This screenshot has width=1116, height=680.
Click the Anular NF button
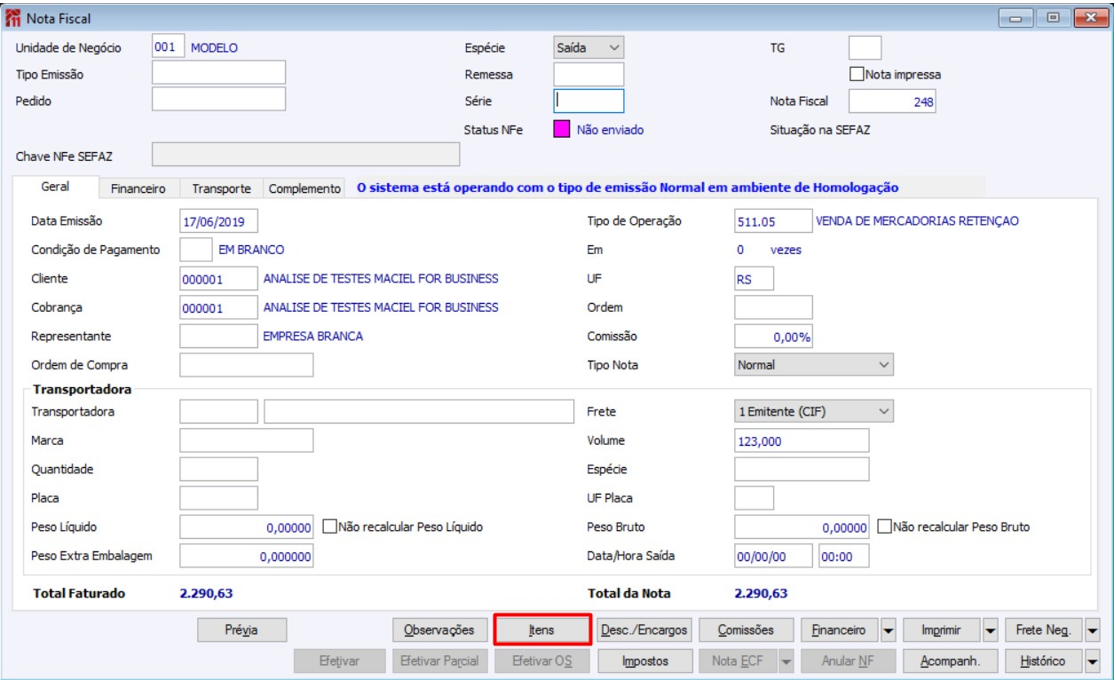[x=848, y=661]
